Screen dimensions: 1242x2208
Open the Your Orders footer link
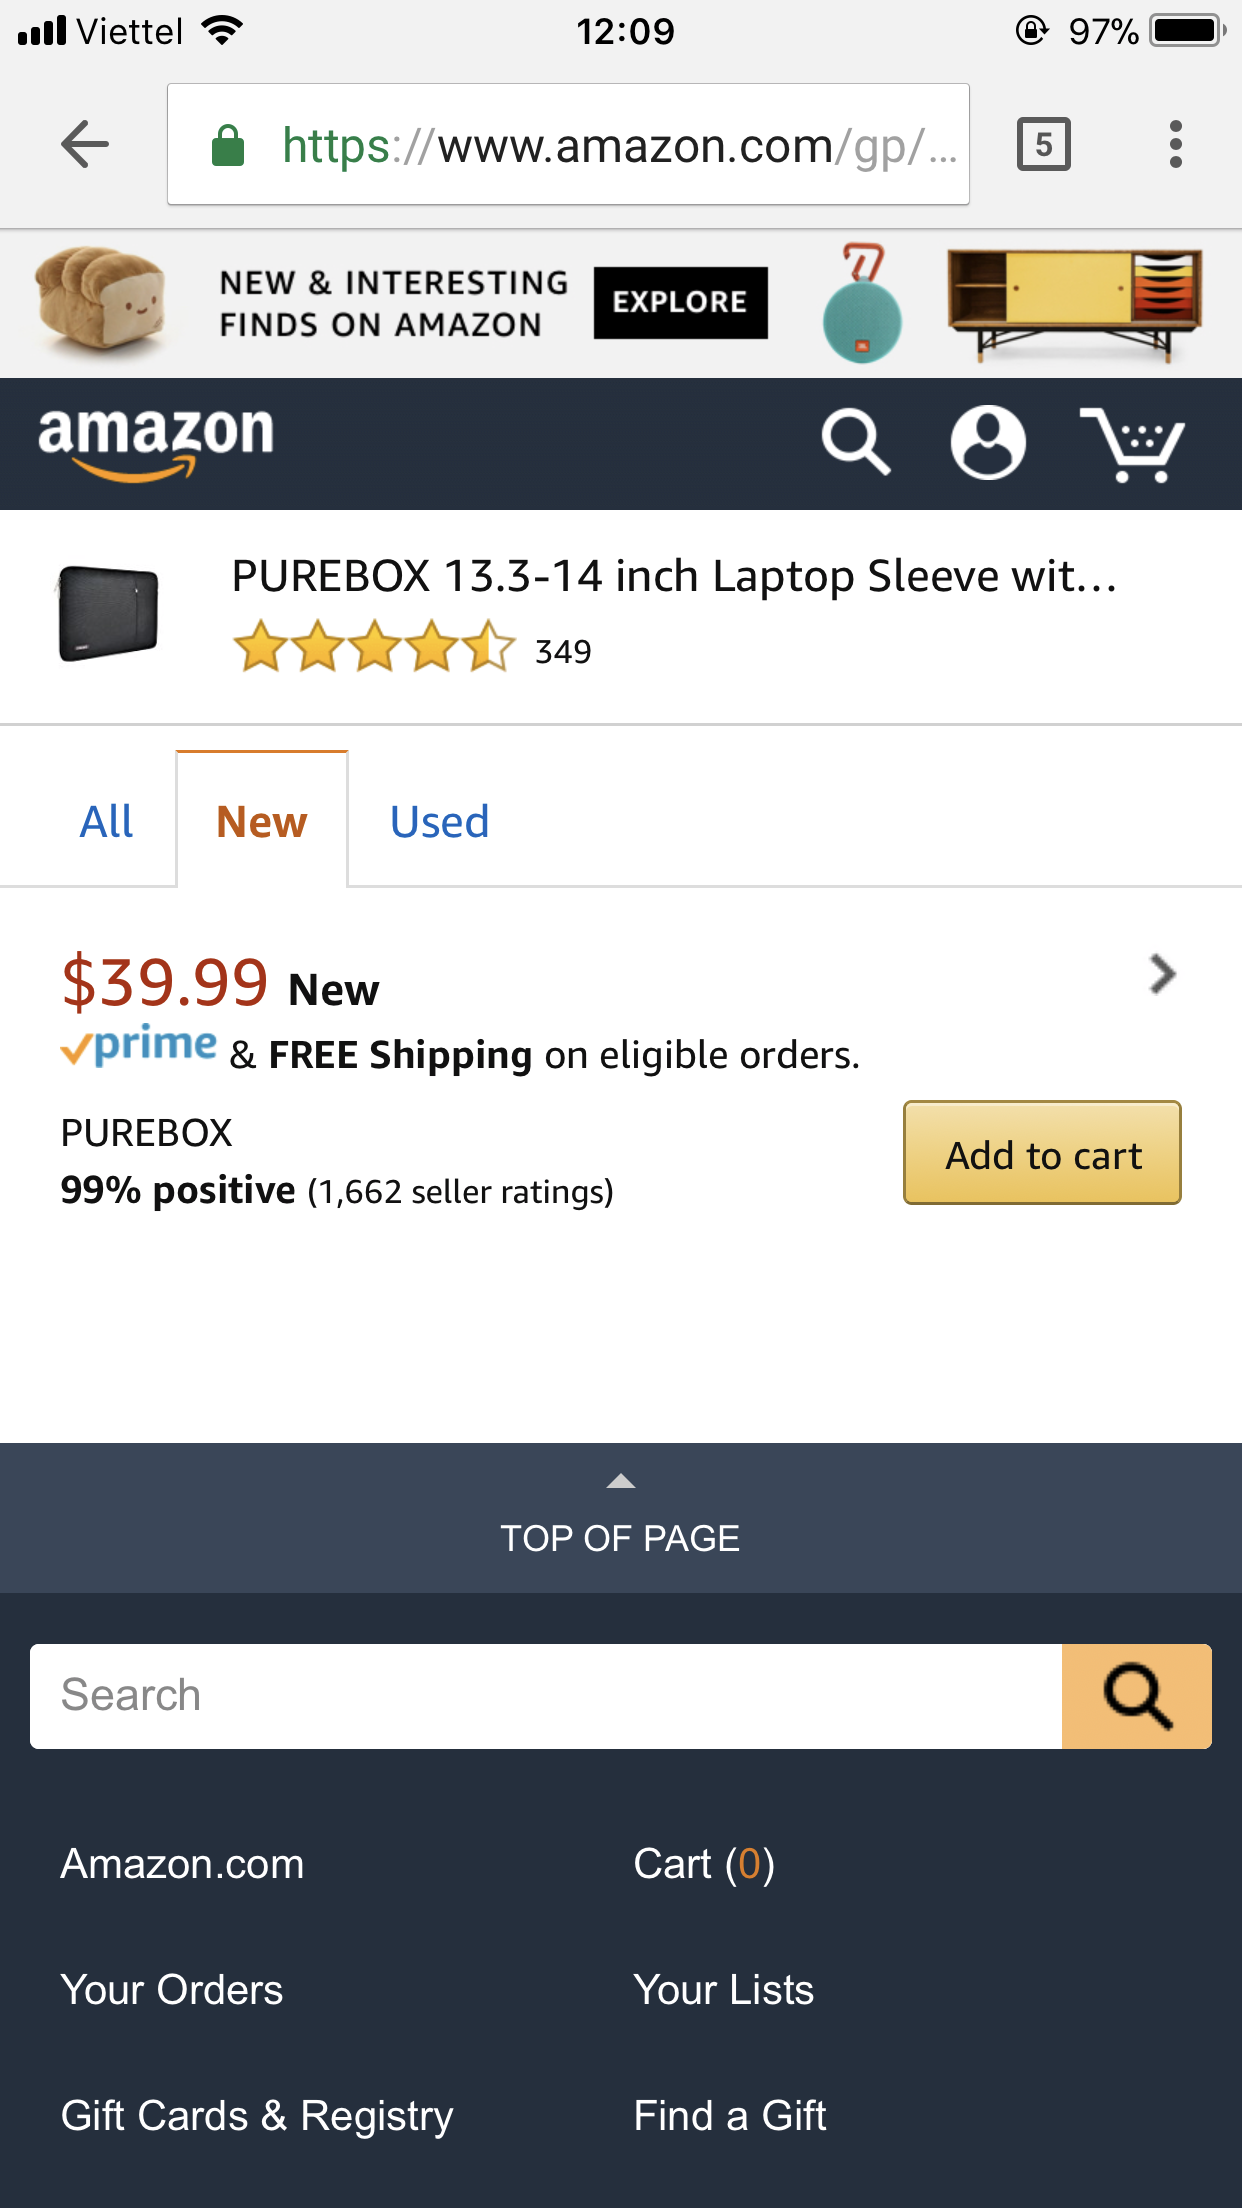point(172,1990)
